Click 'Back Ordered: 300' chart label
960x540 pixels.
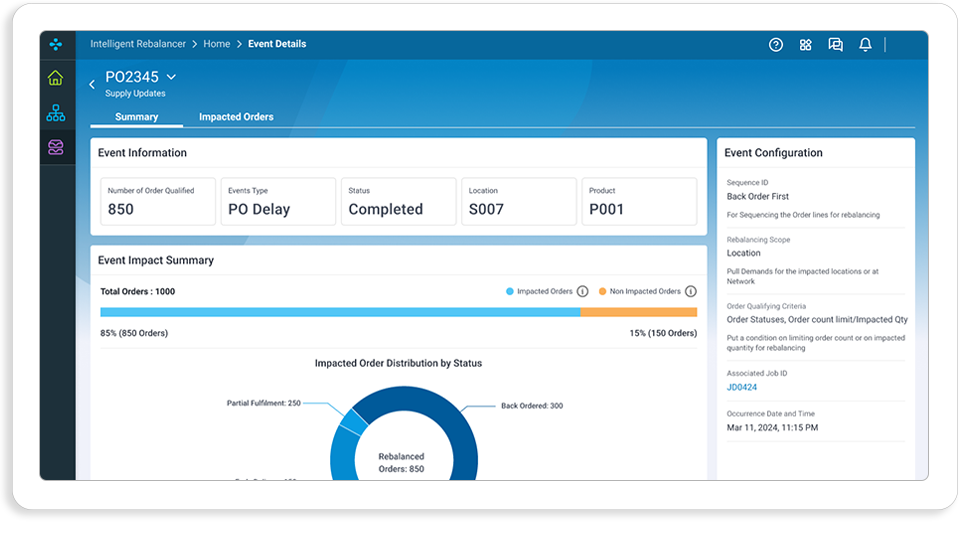point(532,405)
